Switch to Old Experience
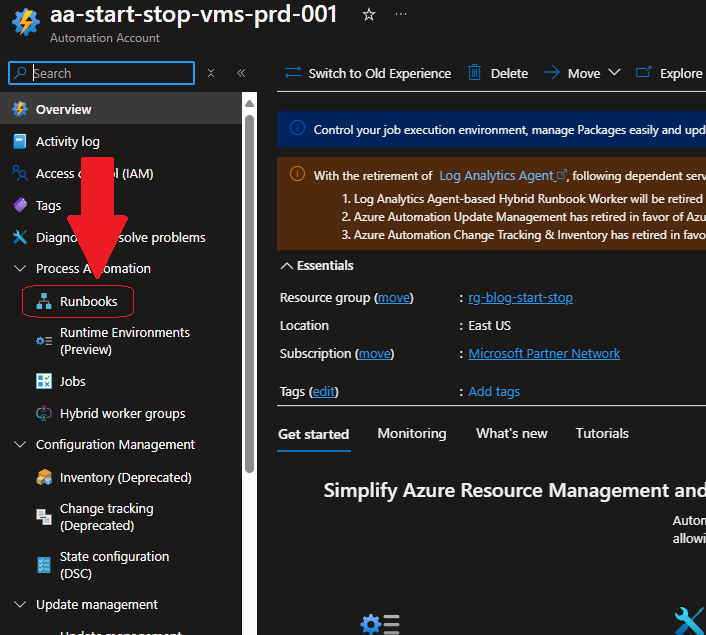This screenshot has width=706, height=635. click(x=368, y=73)
